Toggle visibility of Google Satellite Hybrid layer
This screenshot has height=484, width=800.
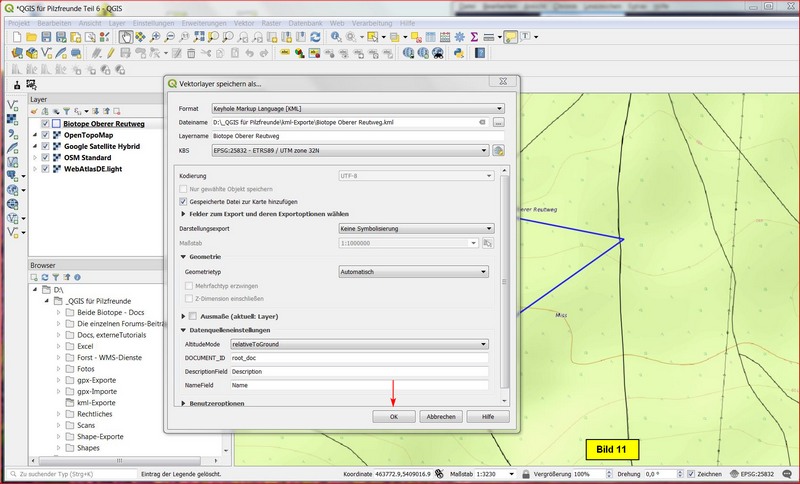click(45, 146)
